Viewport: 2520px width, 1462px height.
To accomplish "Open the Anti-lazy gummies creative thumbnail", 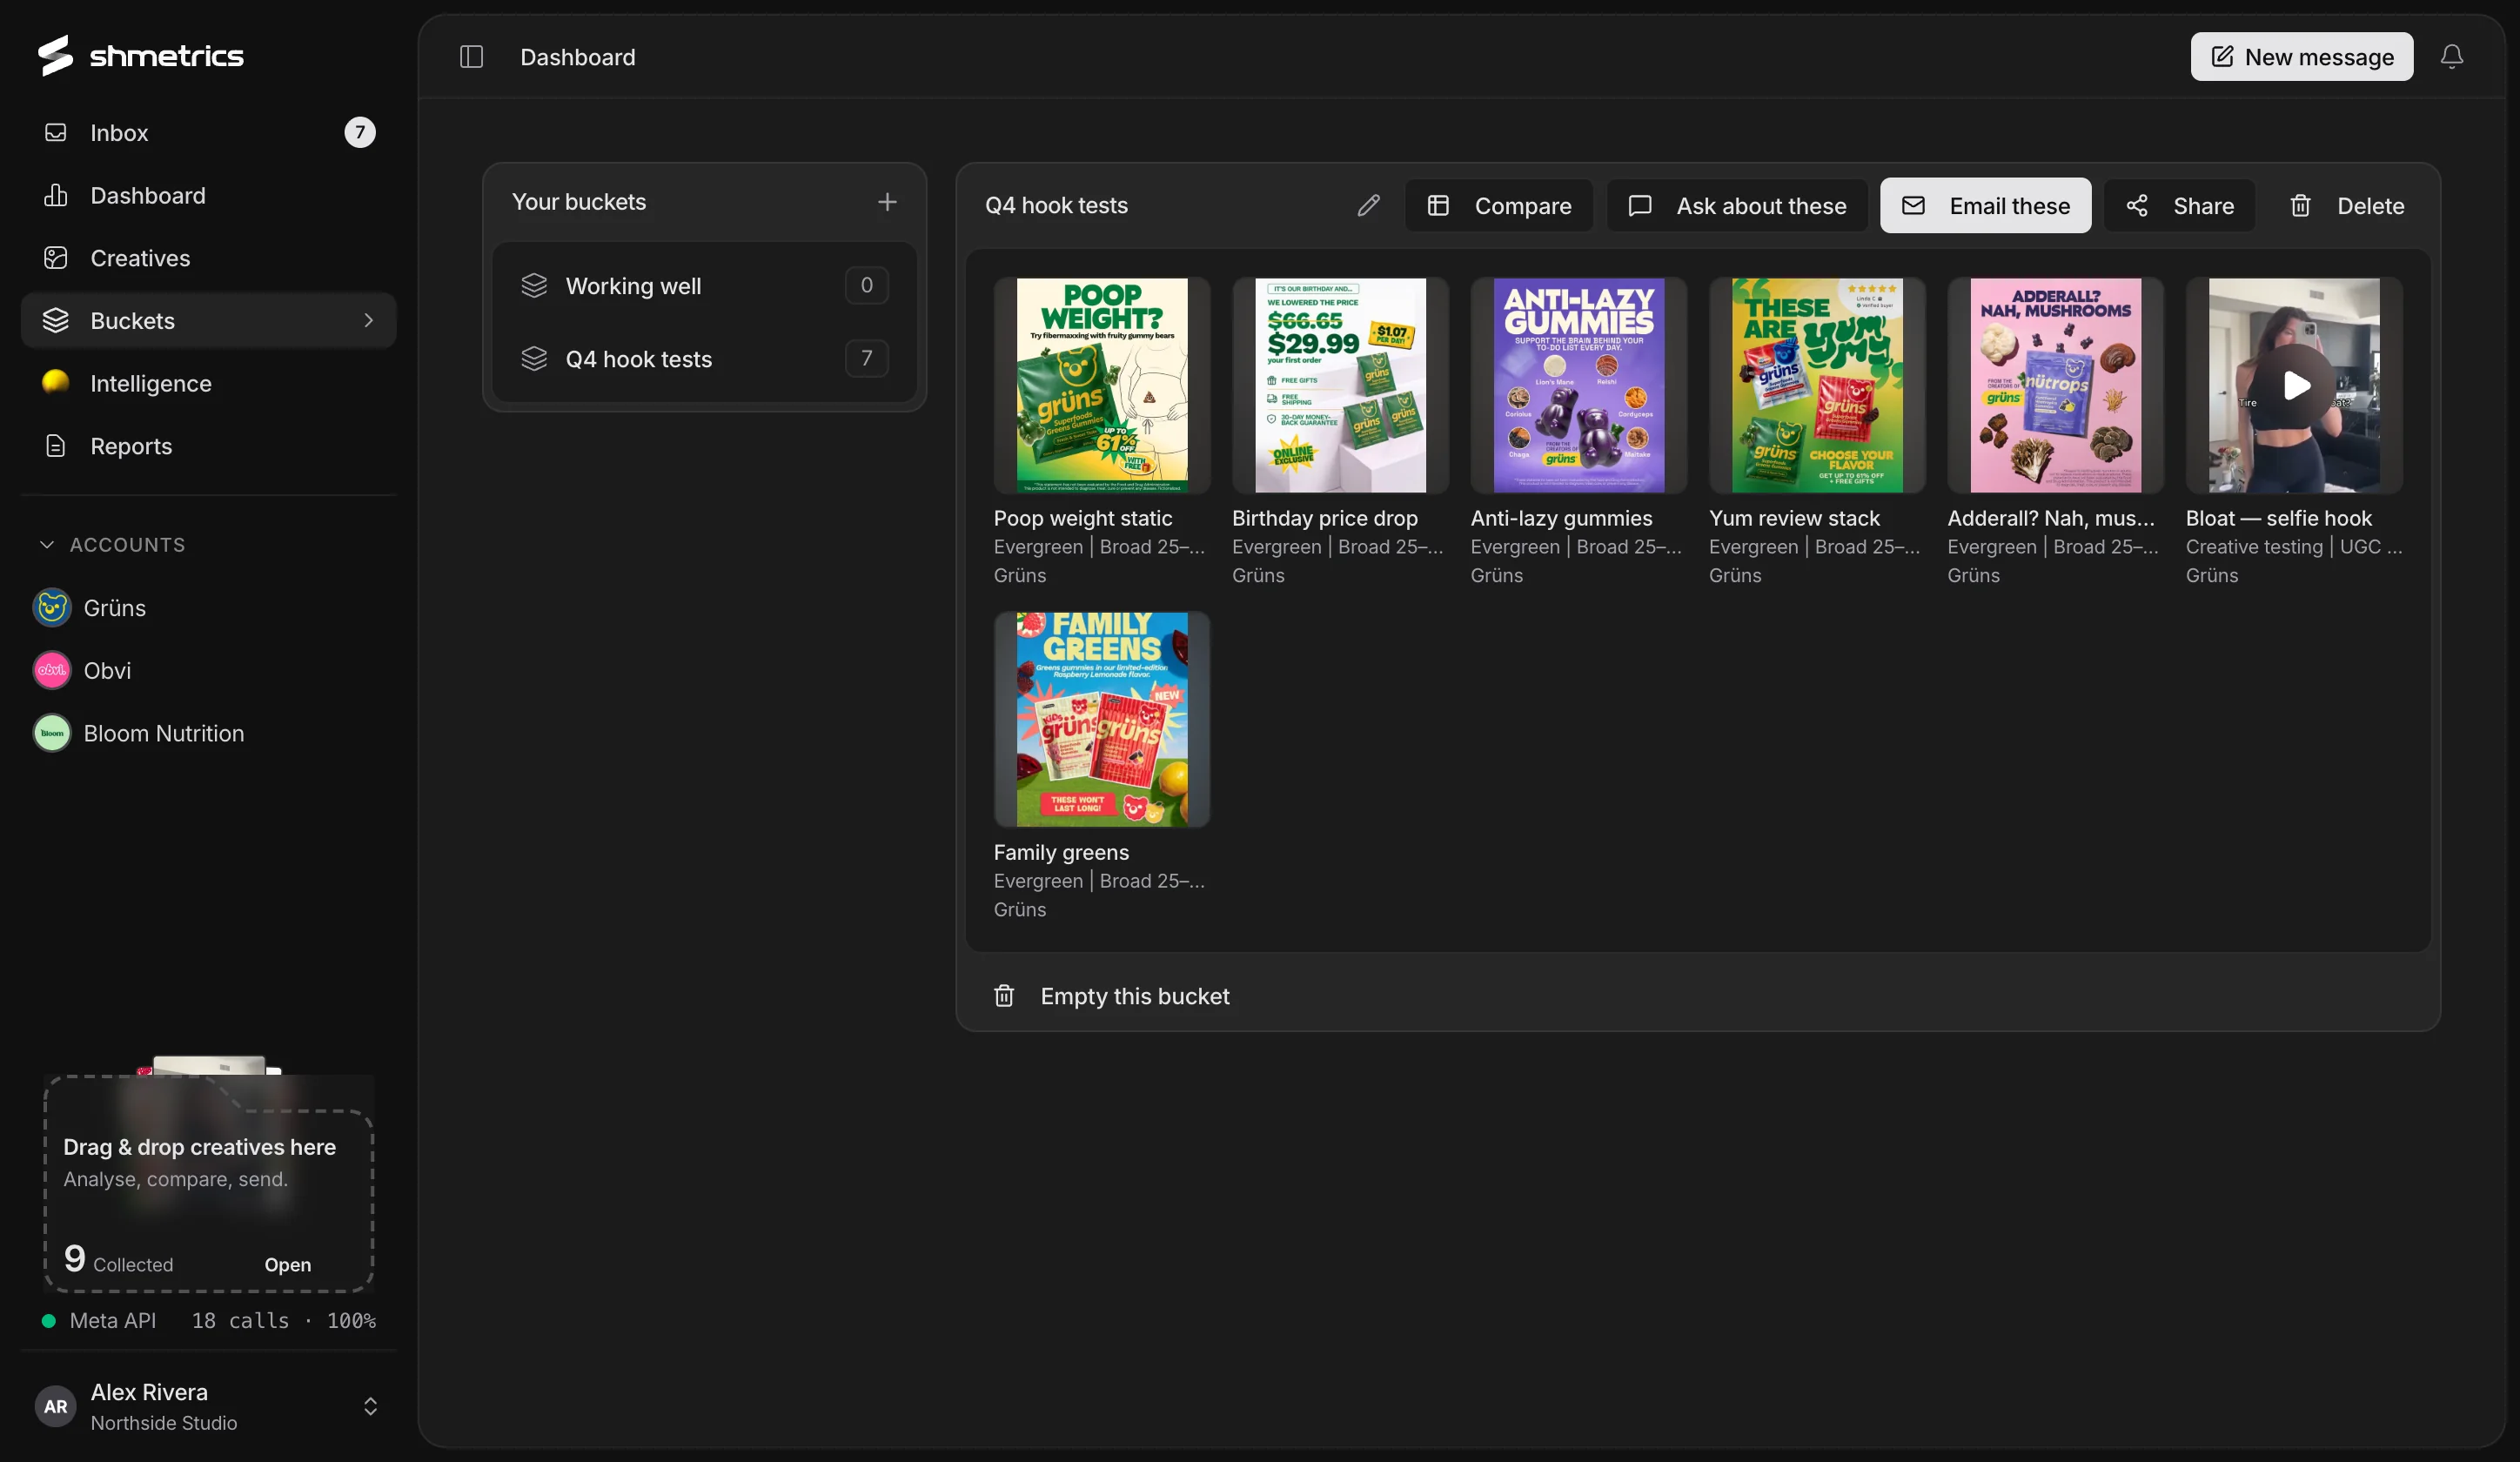I will coord(1578,385).
